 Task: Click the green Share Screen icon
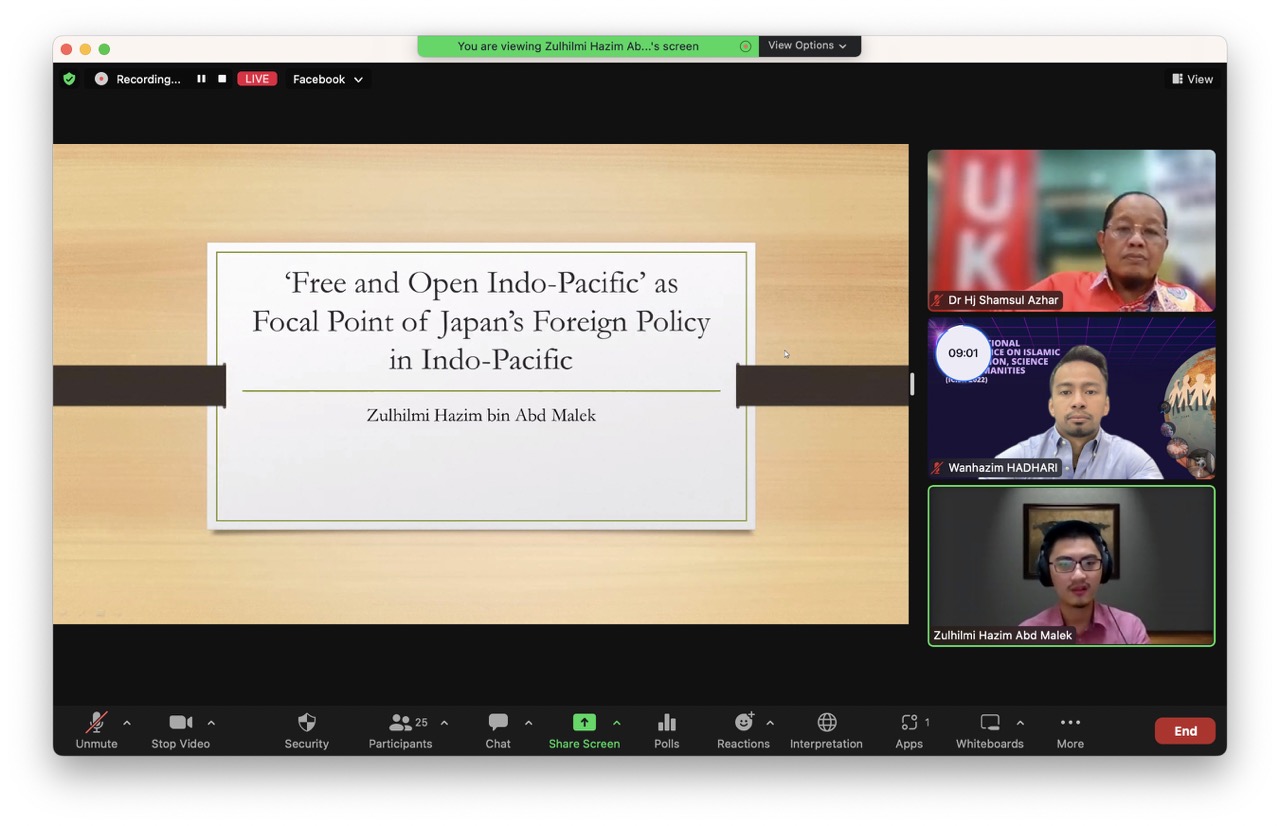(584, 723)
